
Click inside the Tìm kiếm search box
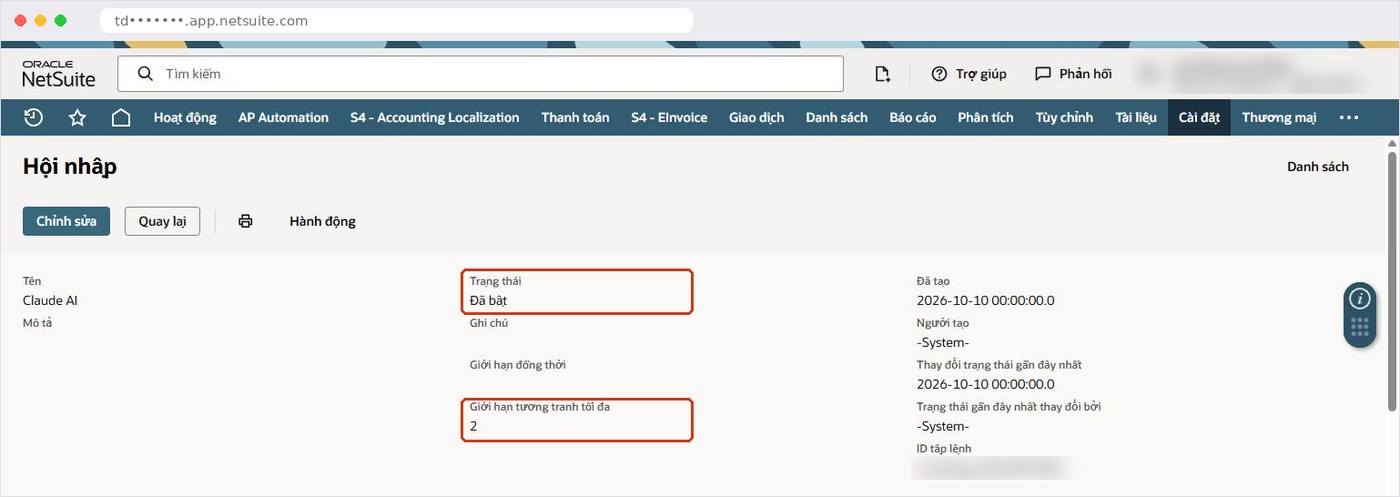click(x=481, y=74)
